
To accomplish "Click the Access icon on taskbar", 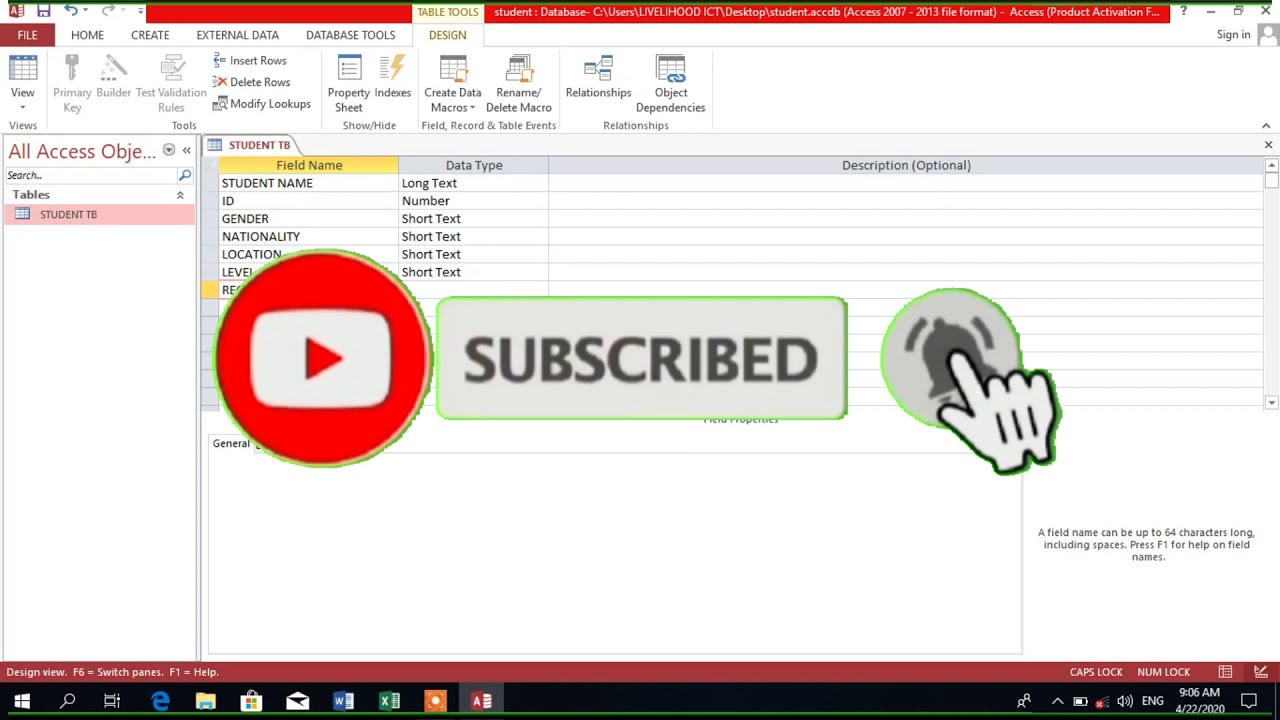I will pos(481,701).
